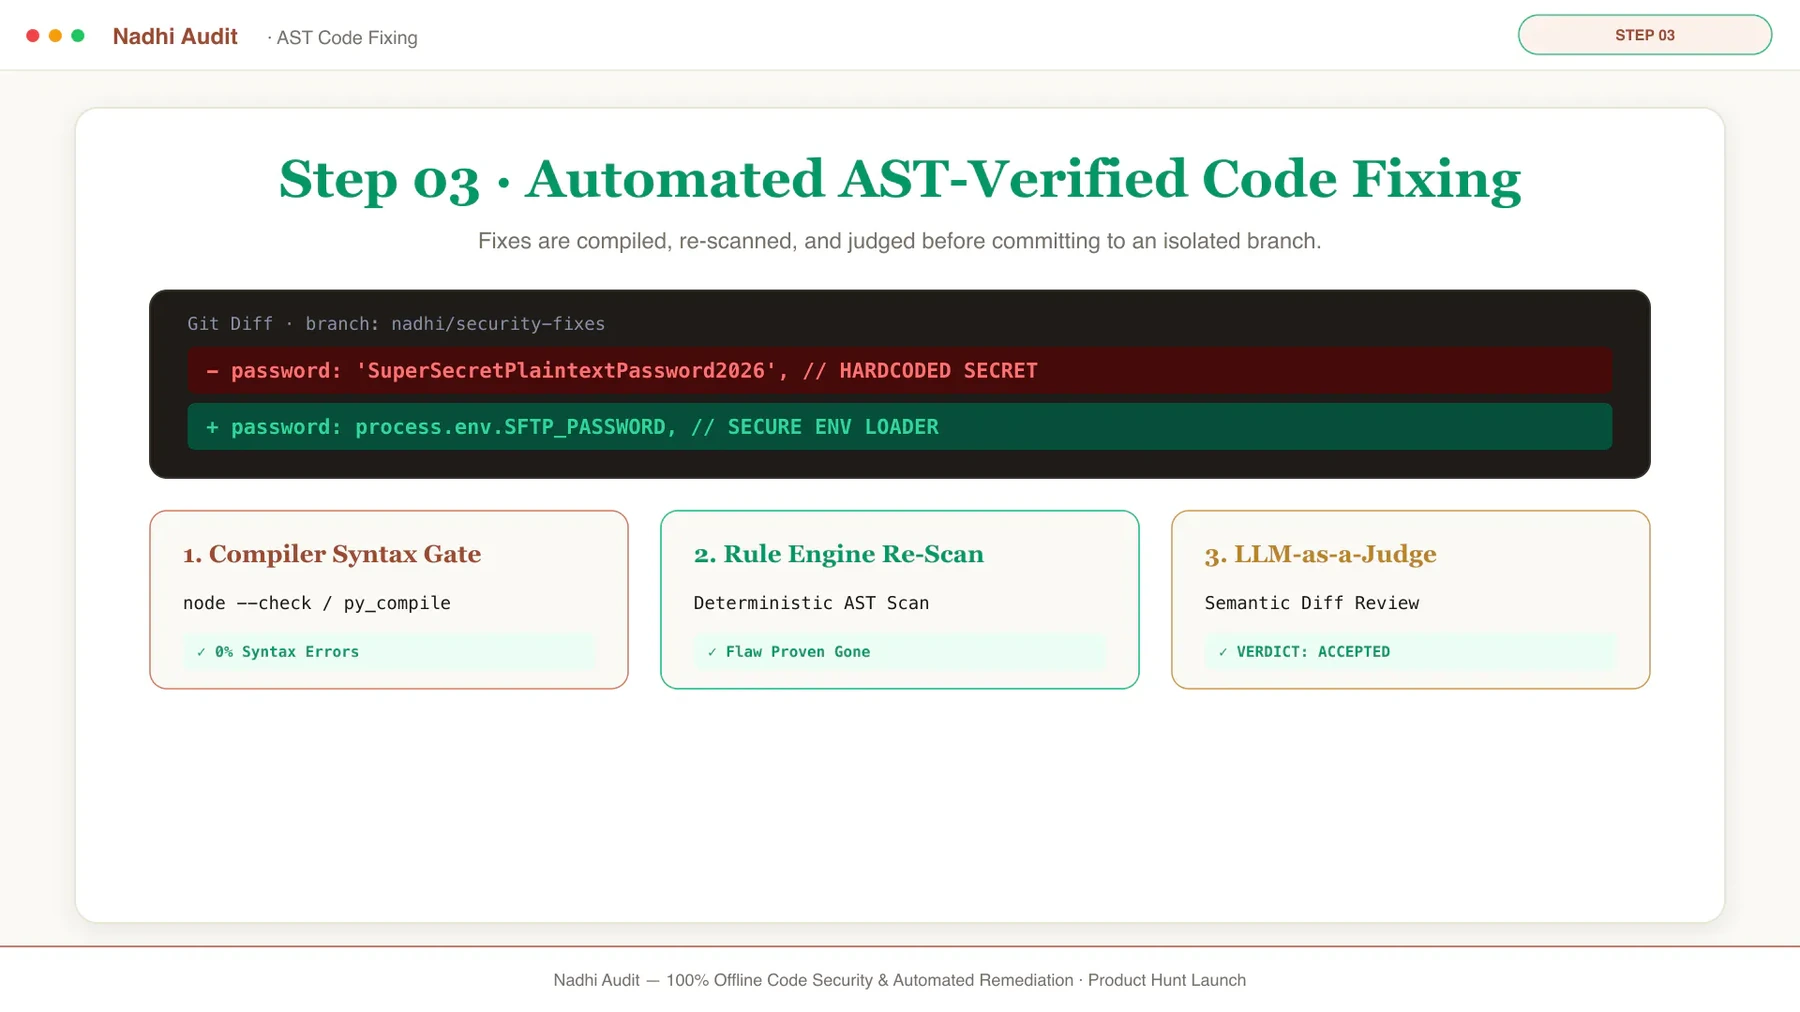The image size is (1800, 1012).
Task: Click the '· AST Code Fixing' header label
Action: click(342, 38)
